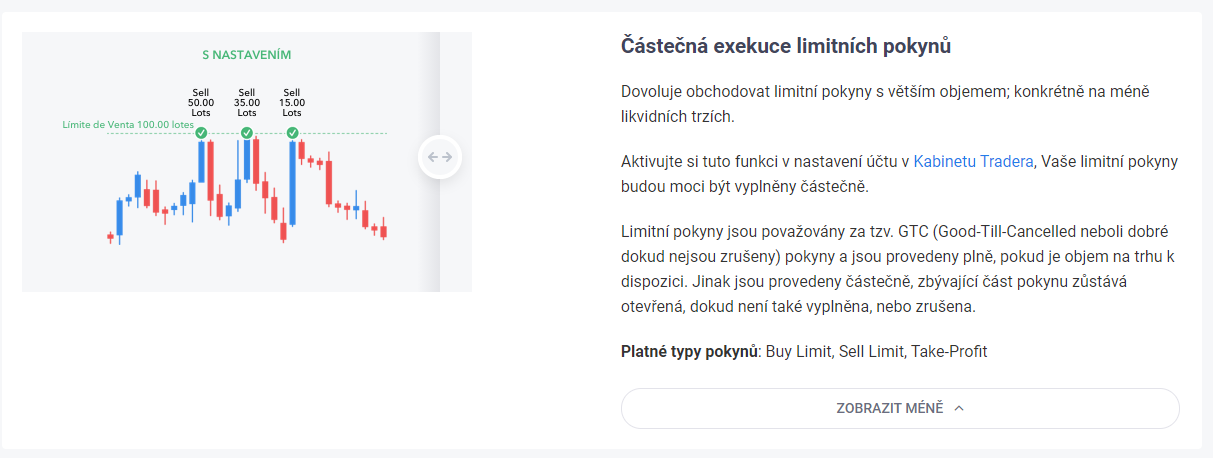Viewport: 1213px width, 458px height.
Task: Click the small red candle at the chart's far left
Action: [110, 237]
